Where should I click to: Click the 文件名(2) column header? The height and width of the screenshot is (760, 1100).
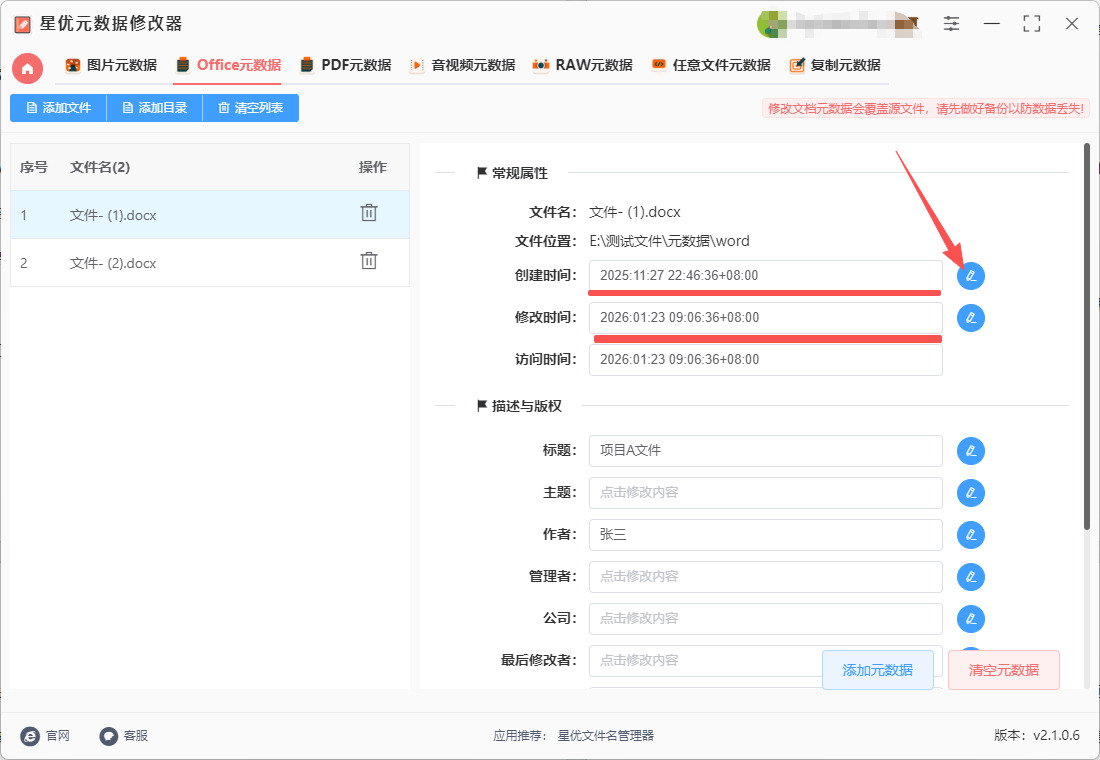[100, 167]
